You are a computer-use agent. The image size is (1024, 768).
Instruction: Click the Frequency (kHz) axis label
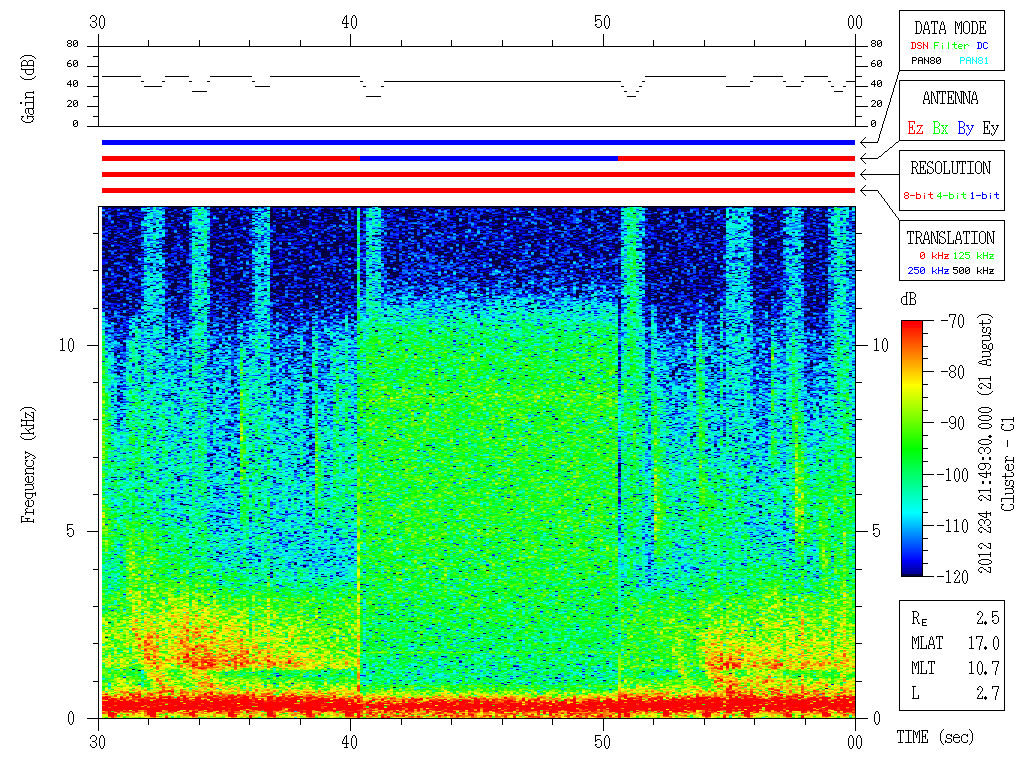(27, 464)
